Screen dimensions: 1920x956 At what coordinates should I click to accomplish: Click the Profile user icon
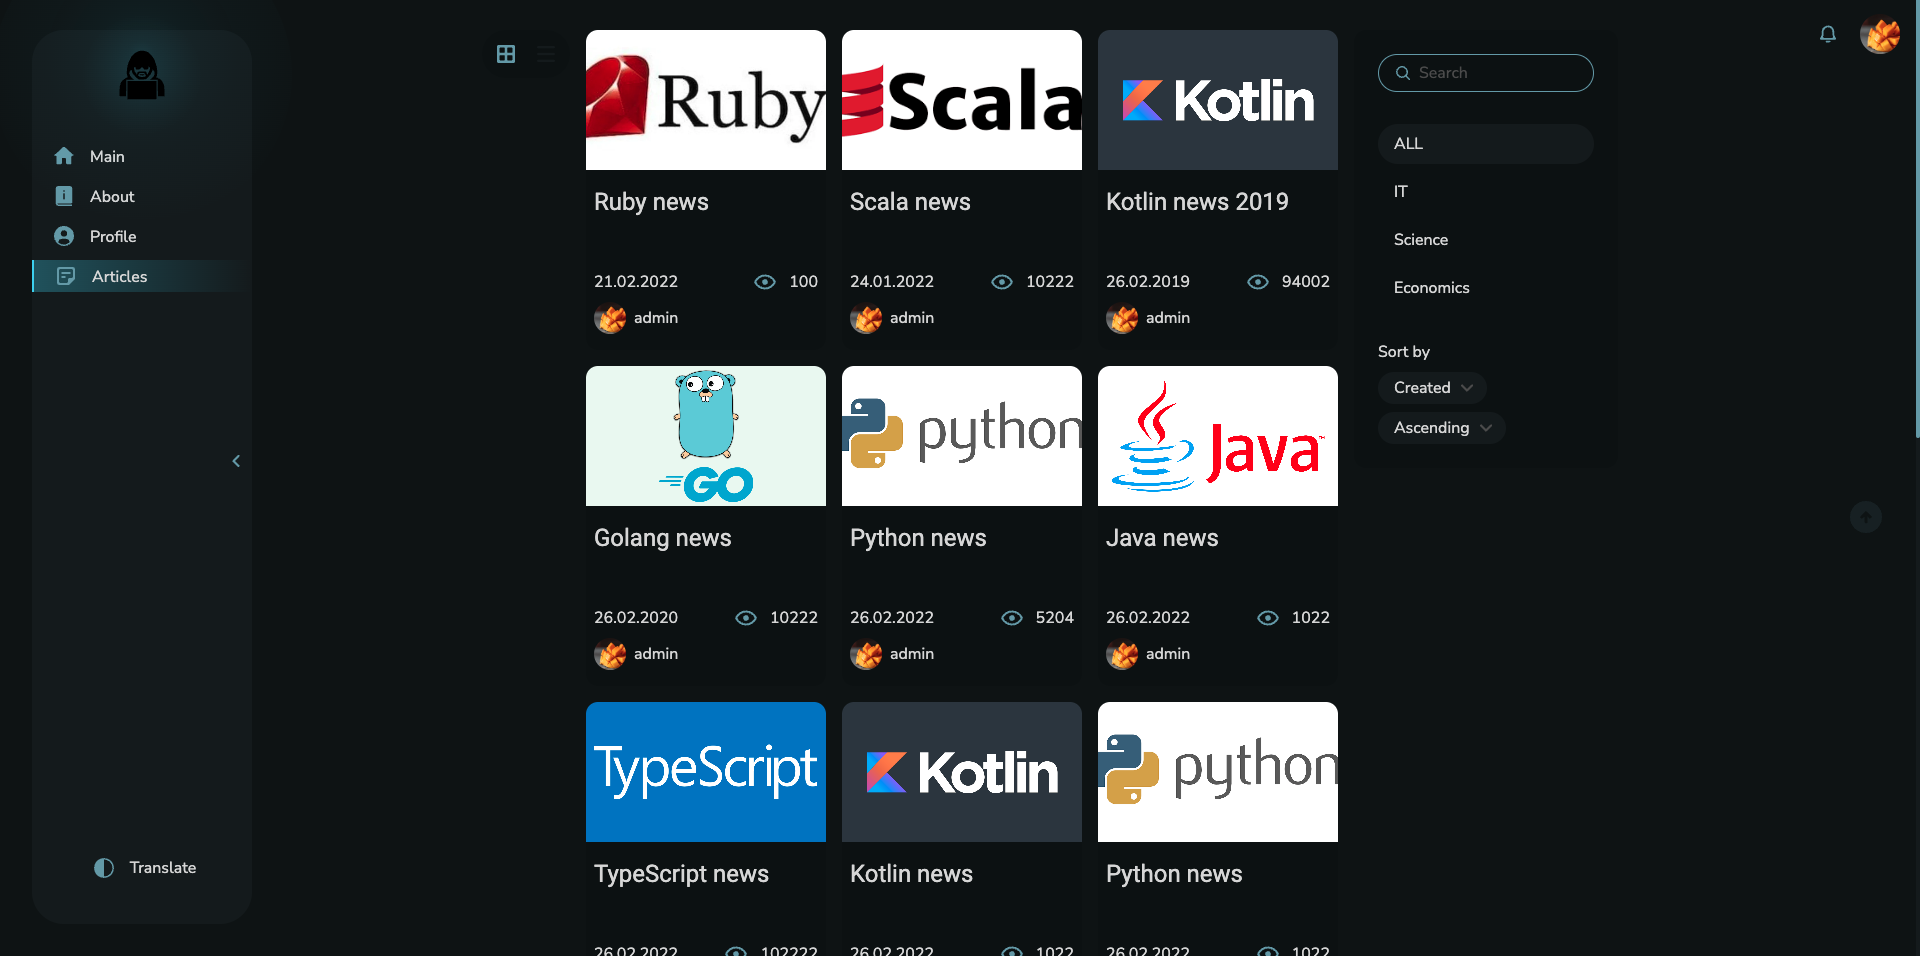coord(64,236)
